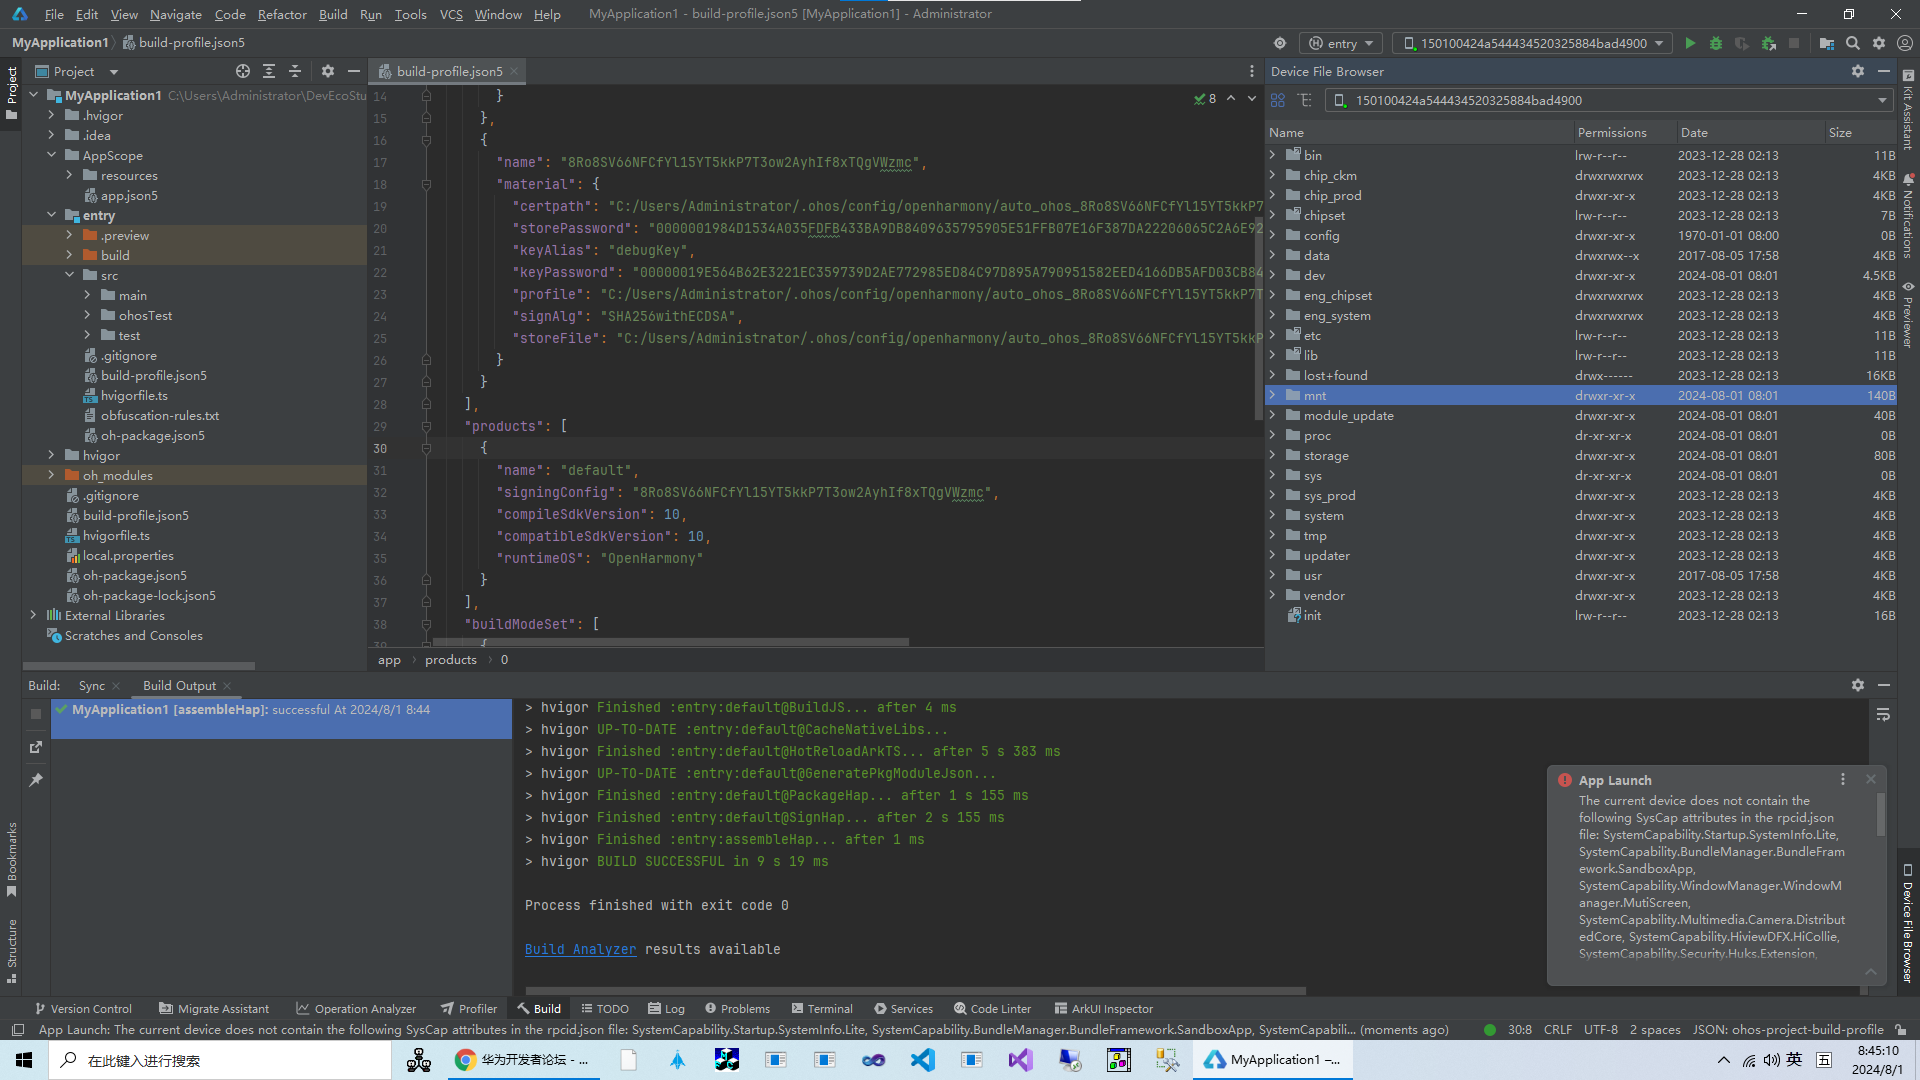Image resolution: width=1920 pixels, height=1080 pixels.
Task: Expand the mnt folder in Device File Browser
Action: click(x=1273, y=395)
